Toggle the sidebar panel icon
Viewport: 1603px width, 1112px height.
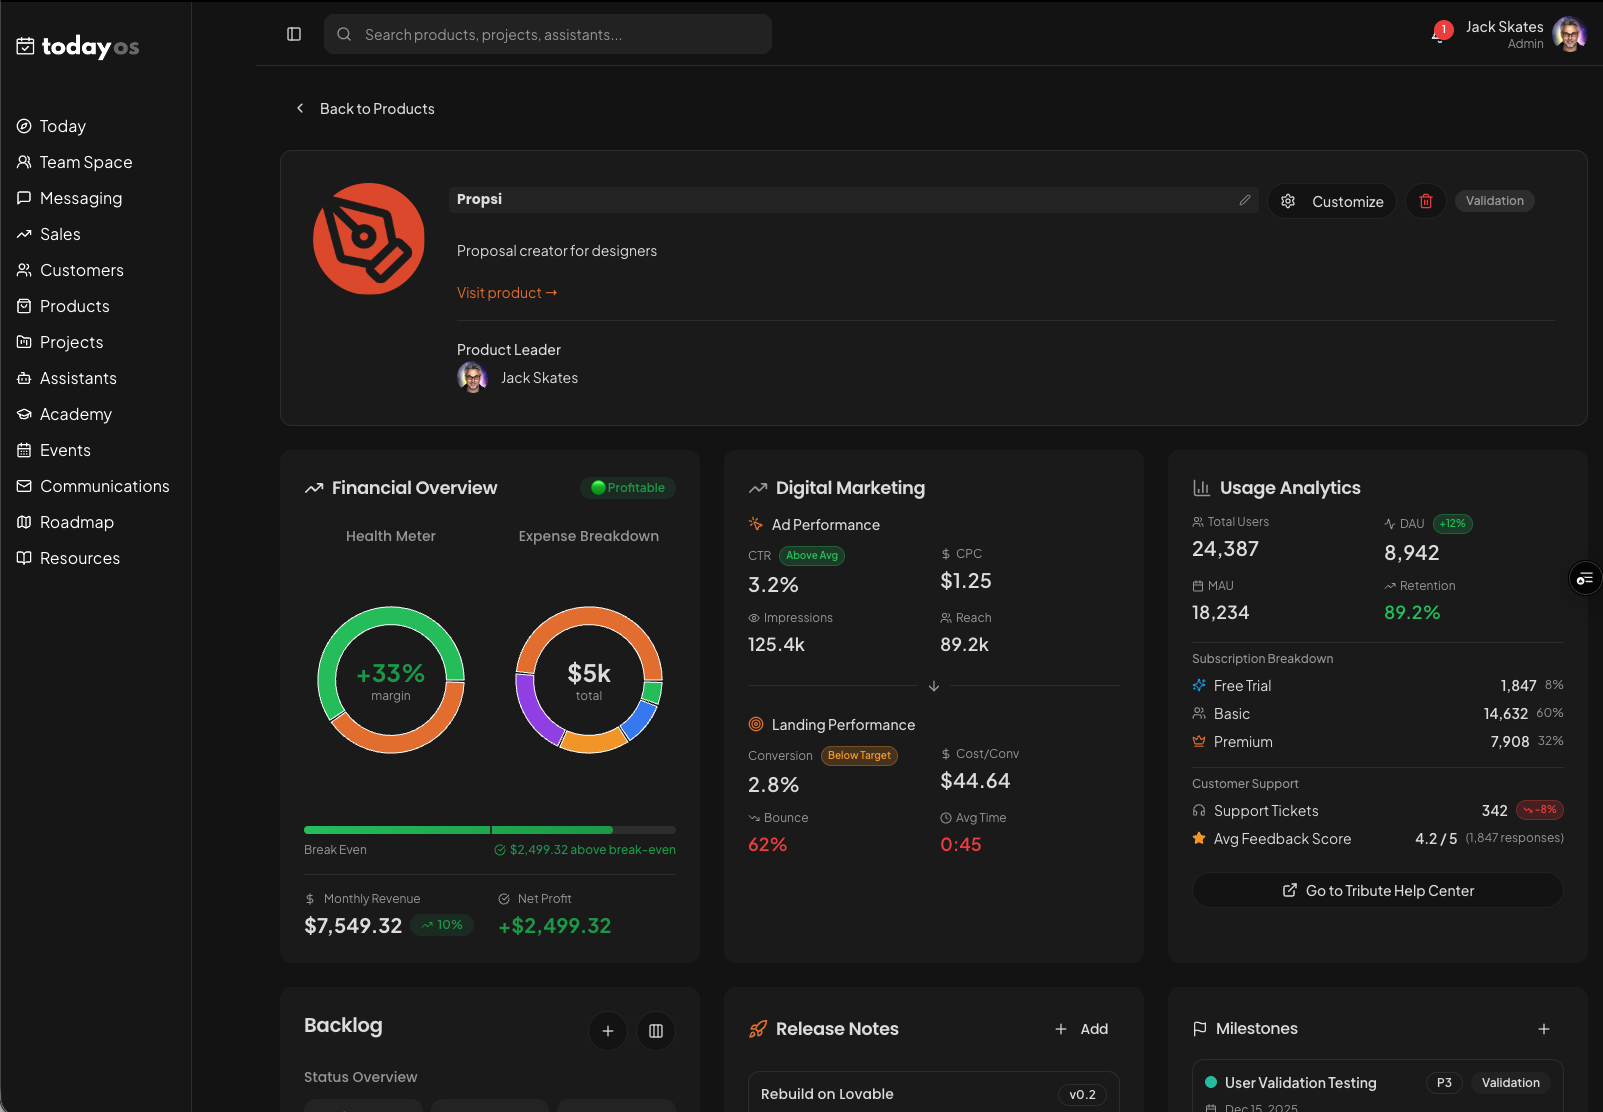pos(294,34)
